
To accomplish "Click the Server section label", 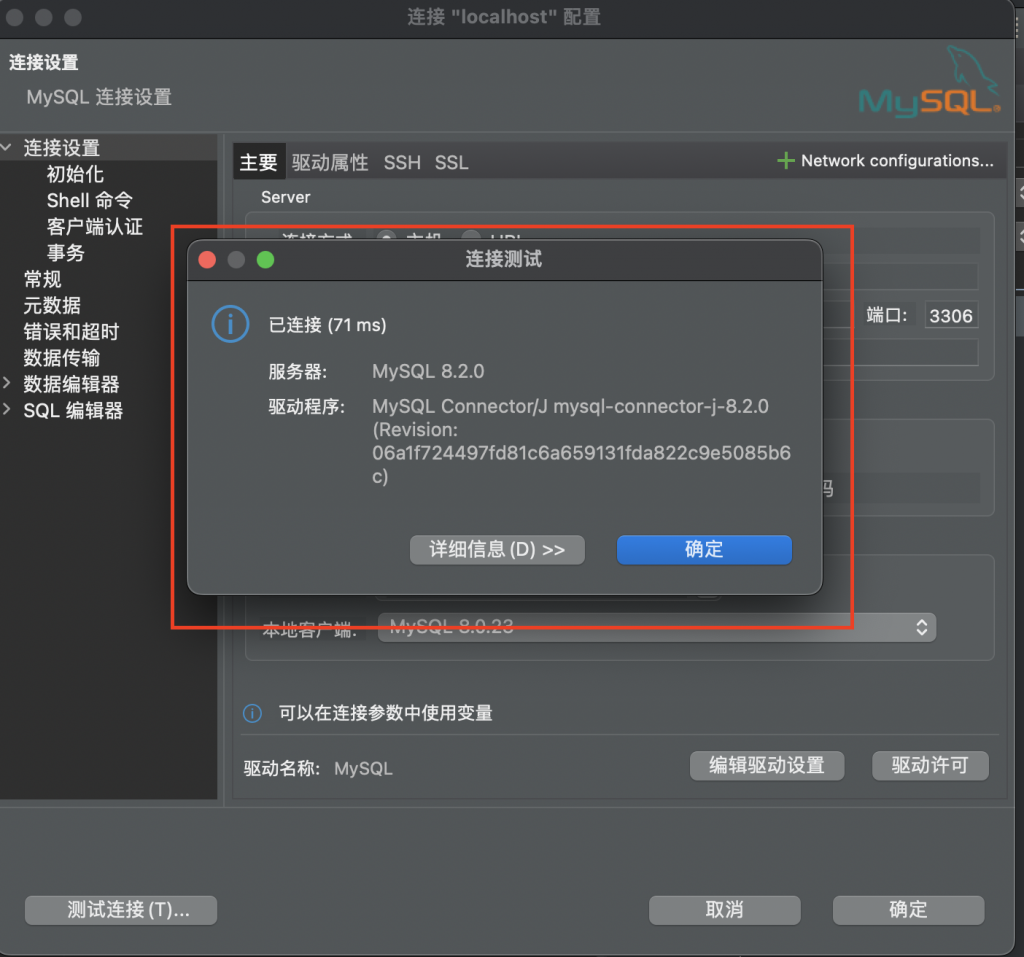I will 285,197.
